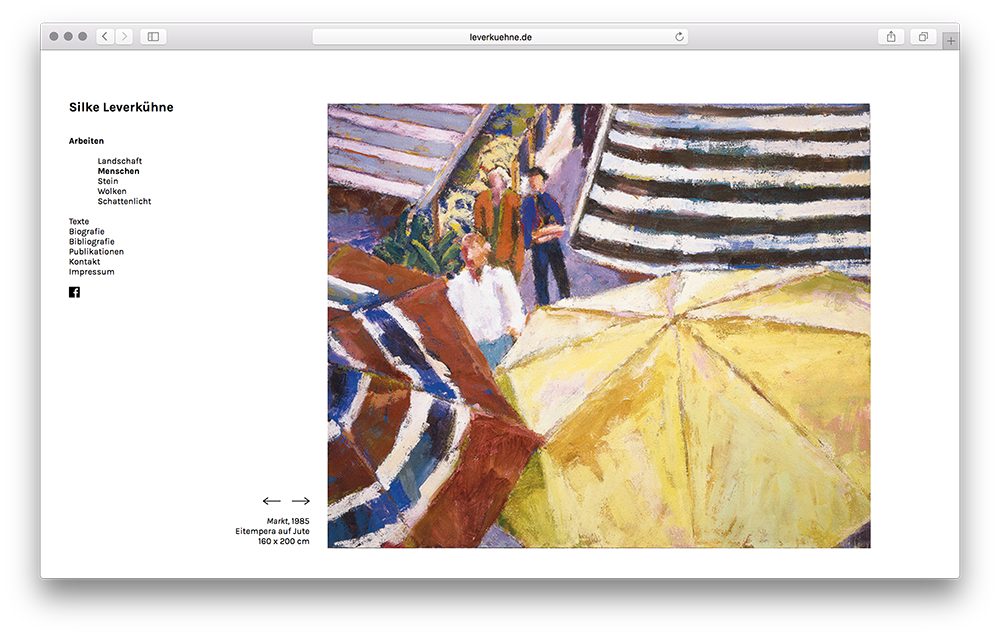
Task: Go to the Publikationen page
Action: tap(96, 251)
